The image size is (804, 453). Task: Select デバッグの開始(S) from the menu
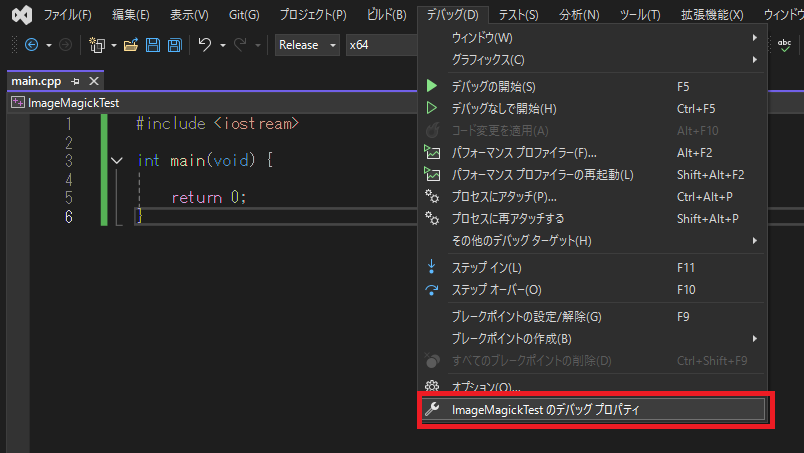pyautogui.click(x=493, y=87)
